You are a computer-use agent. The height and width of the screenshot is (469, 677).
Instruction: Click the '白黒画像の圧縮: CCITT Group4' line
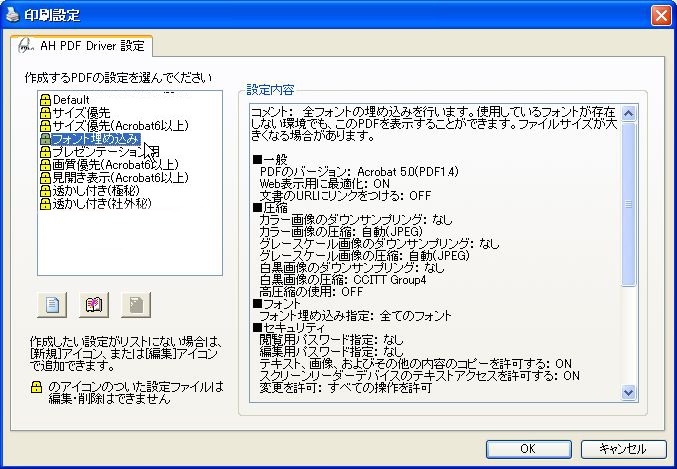343,280
